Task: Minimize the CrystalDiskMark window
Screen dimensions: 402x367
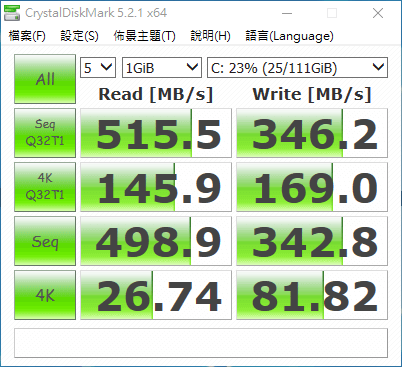Action: pyautogui.click(x=287, y=13)
